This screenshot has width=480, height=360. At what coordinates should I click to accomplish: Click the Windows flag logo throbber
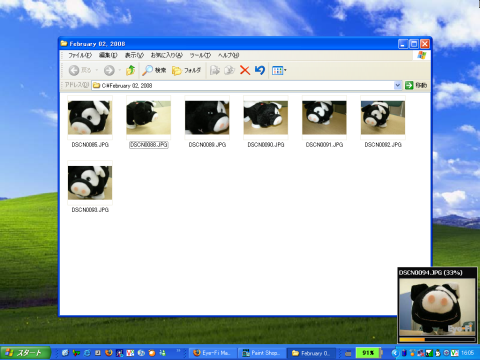(422, 55)
